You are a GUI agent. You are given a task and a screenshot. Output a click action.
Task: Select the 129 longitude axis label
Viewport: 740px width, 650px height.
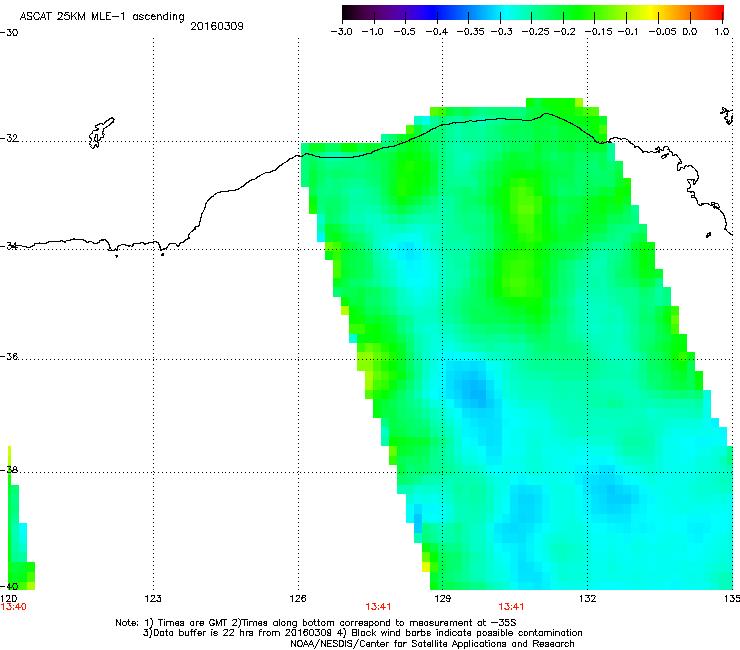pos(442,599)
